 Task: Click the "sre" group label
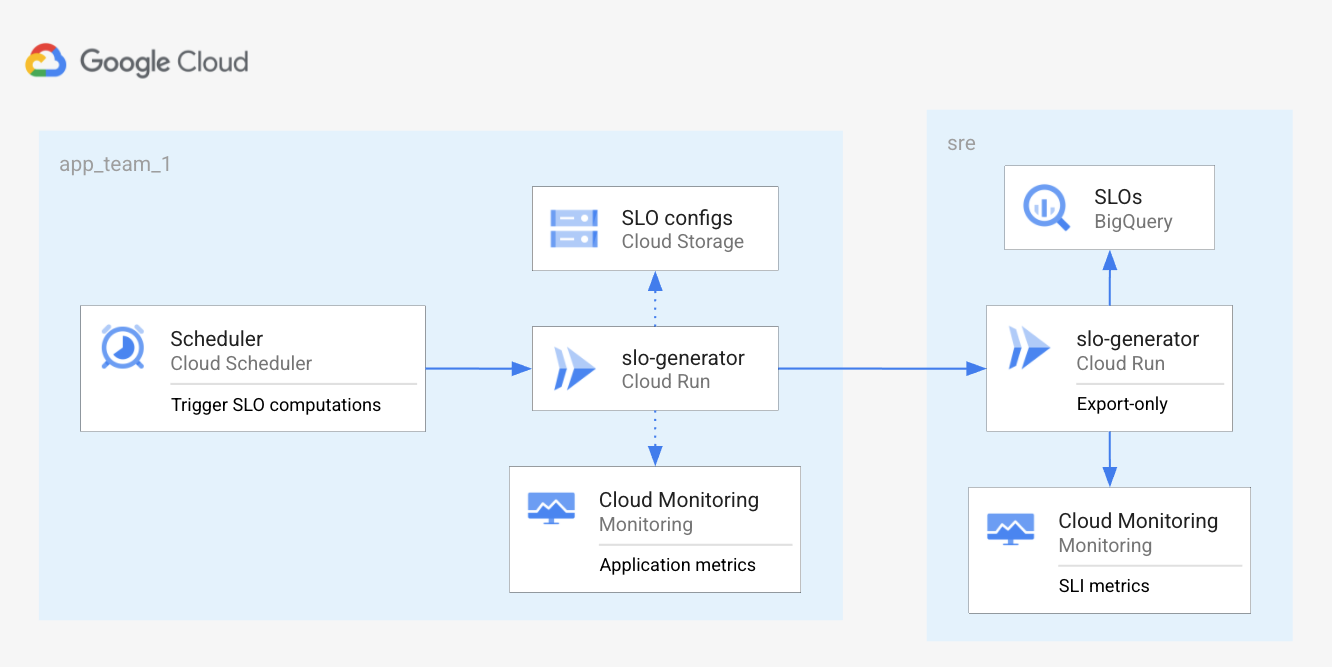(x=961, y=144)
